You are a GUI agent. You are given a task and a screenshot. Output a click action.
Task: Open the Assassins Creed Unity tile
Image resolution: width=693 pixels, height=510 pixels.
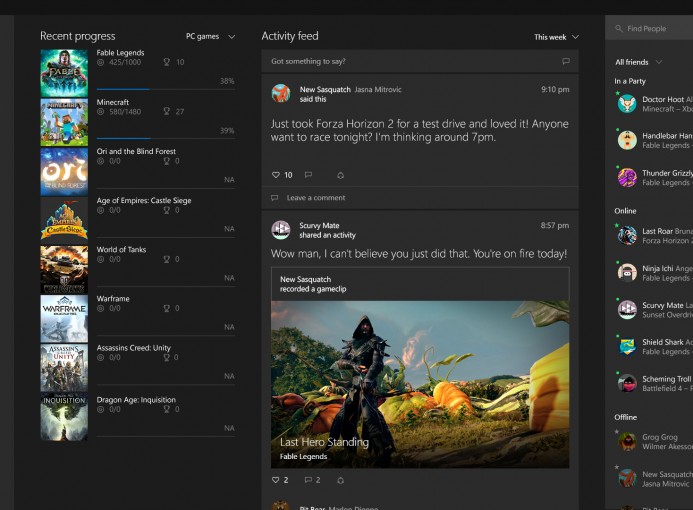click(64, 368)
